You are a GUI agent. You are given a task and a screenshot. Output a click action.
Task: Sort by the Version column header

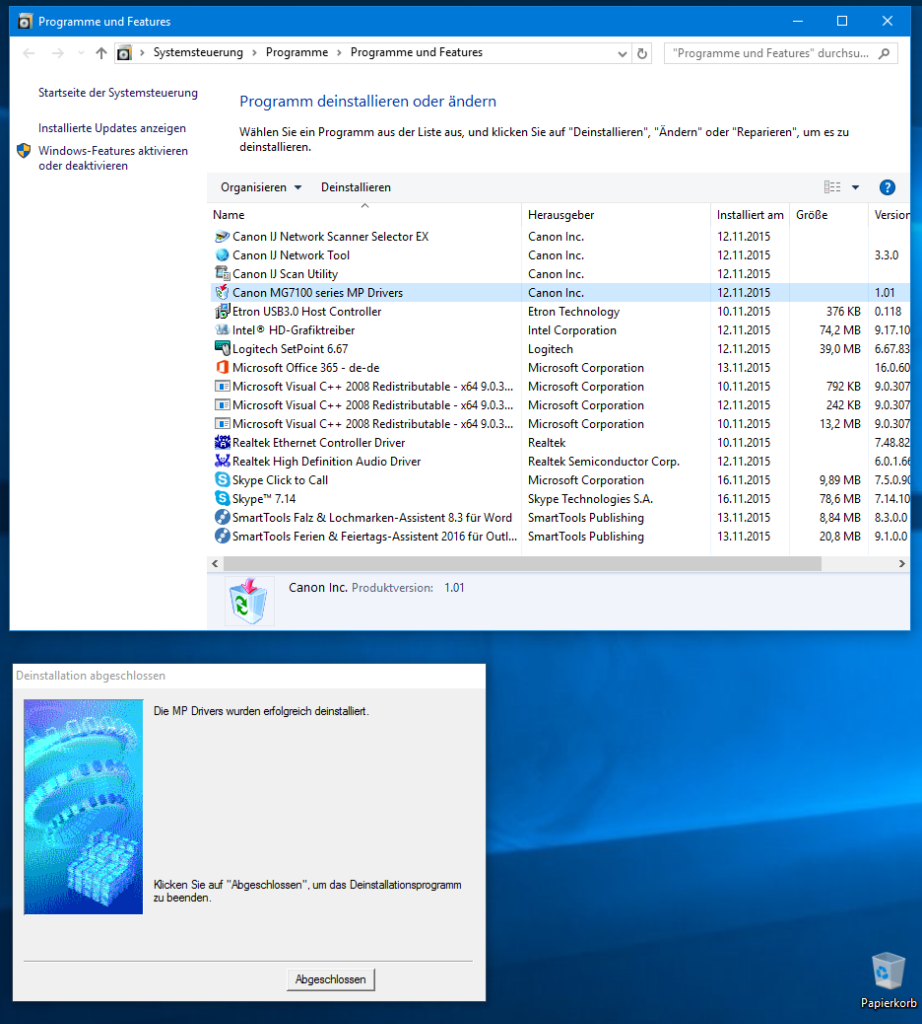click(890, 215)
